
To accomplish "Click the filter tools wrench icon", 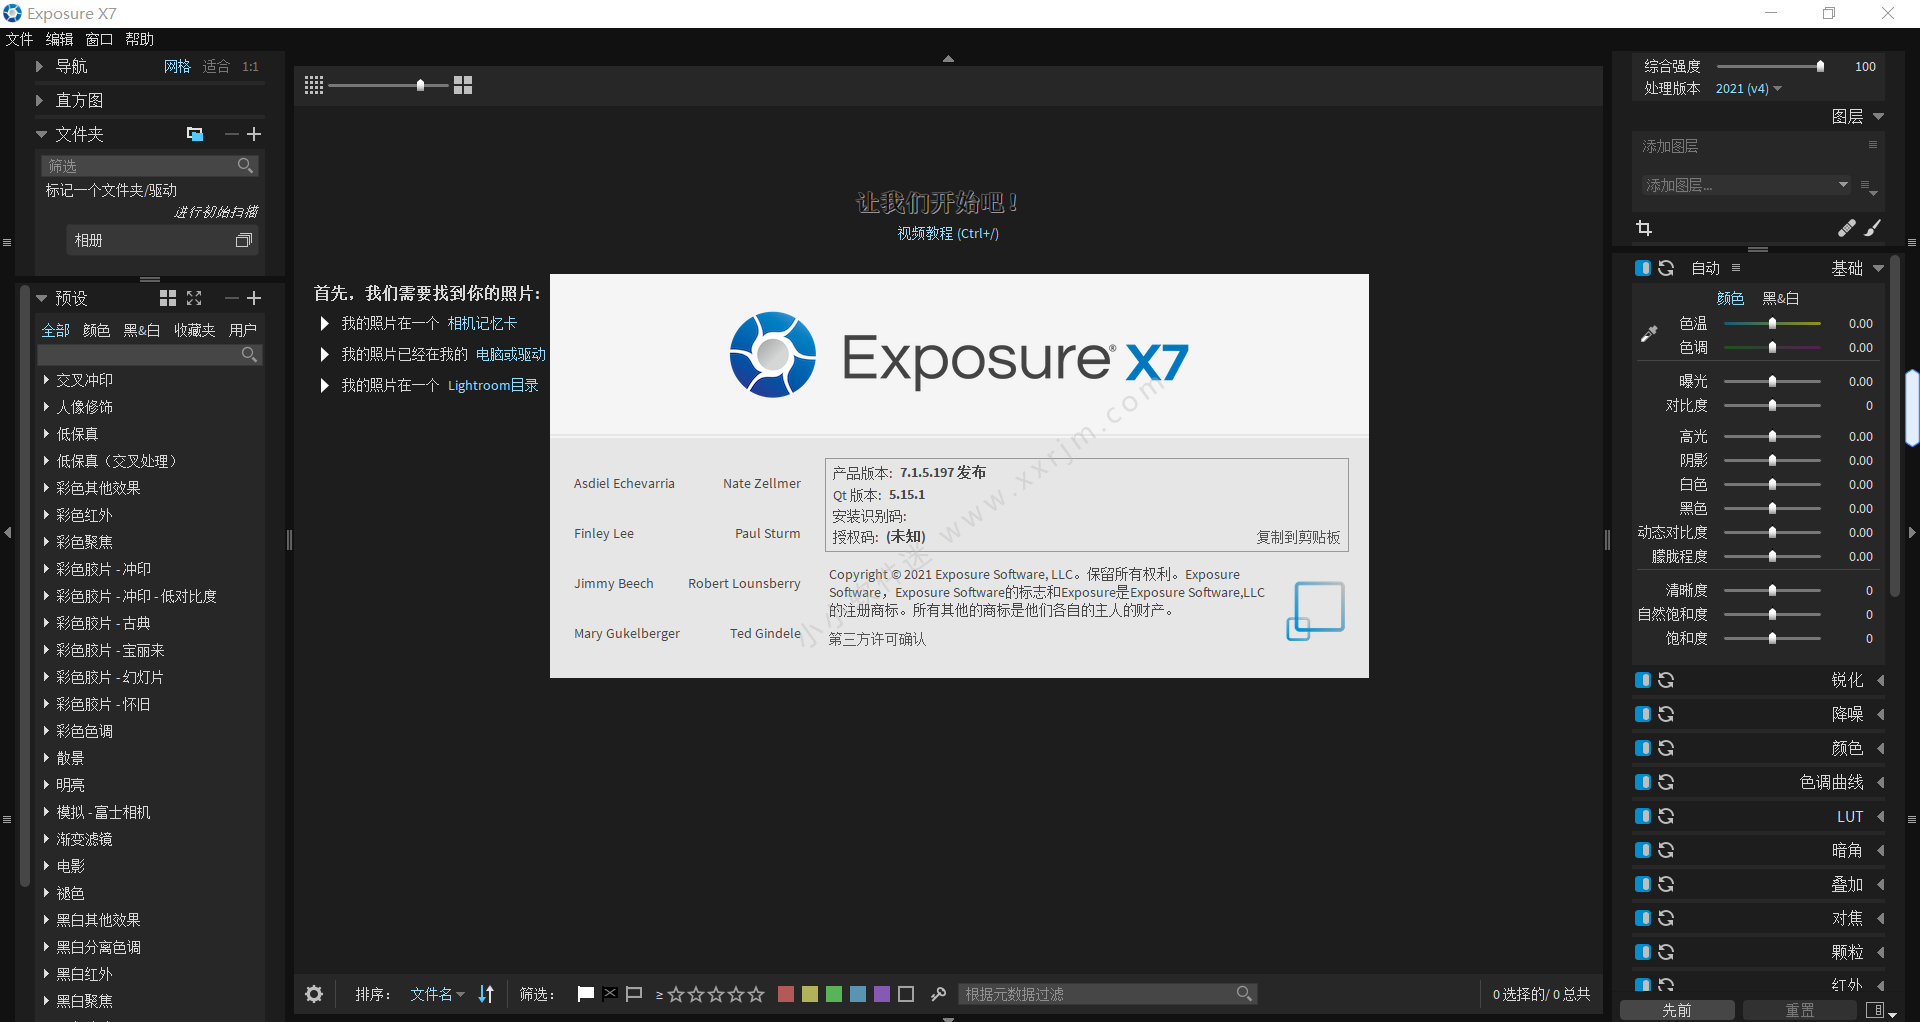I will pos(938,994).
